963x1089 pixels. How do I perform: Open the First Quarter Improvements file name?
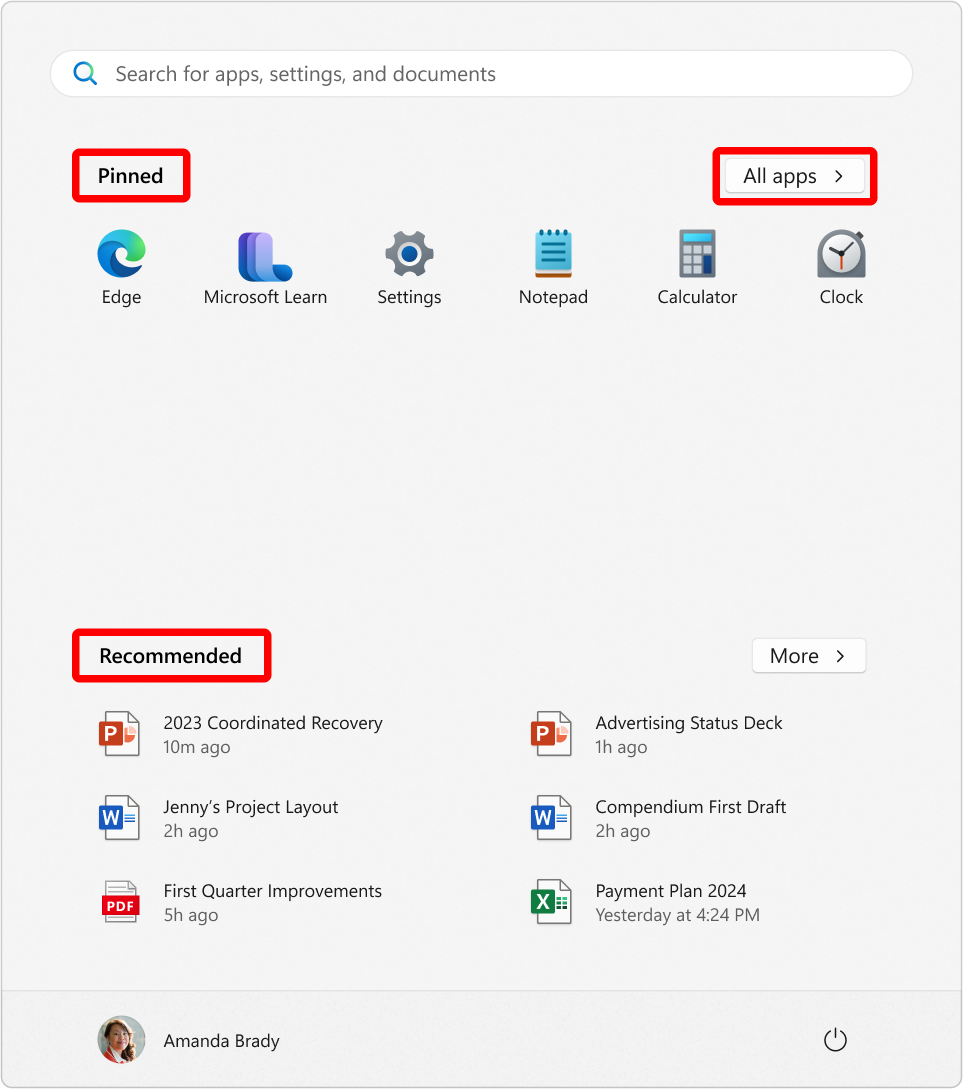273,891
